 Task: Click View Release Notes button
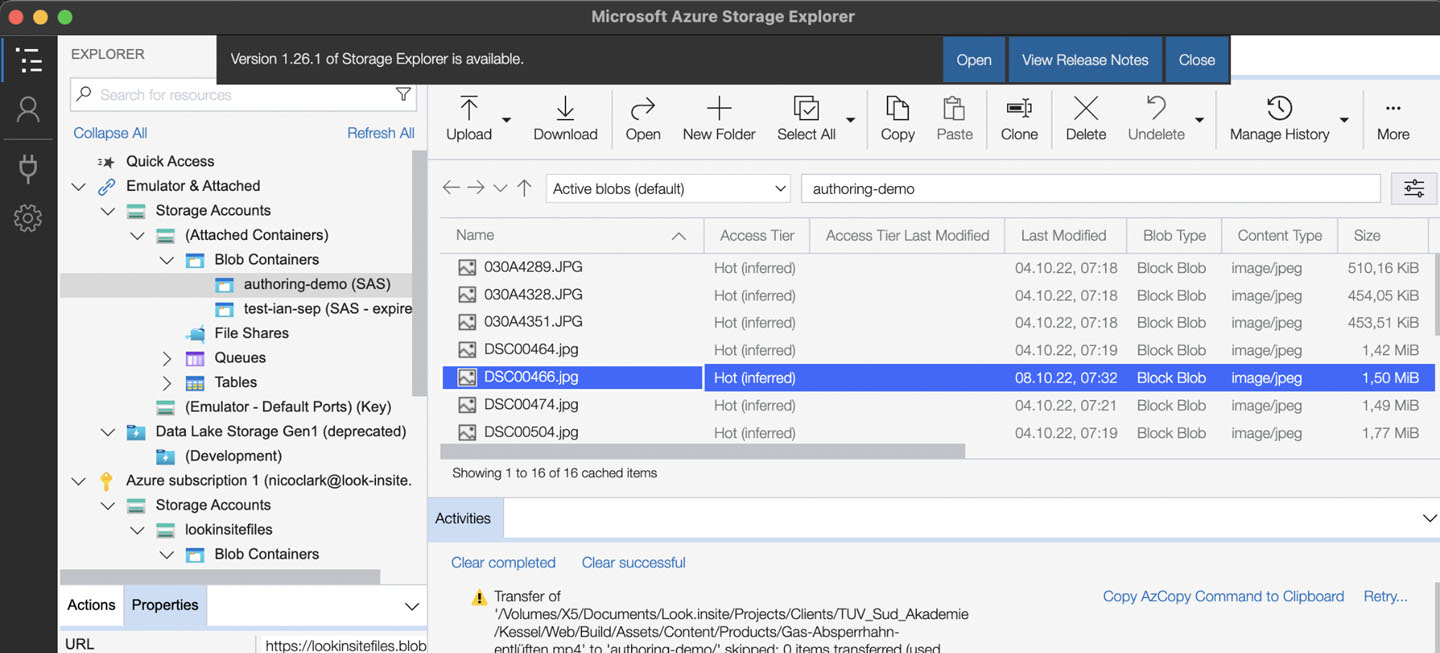pos(1085,60)
